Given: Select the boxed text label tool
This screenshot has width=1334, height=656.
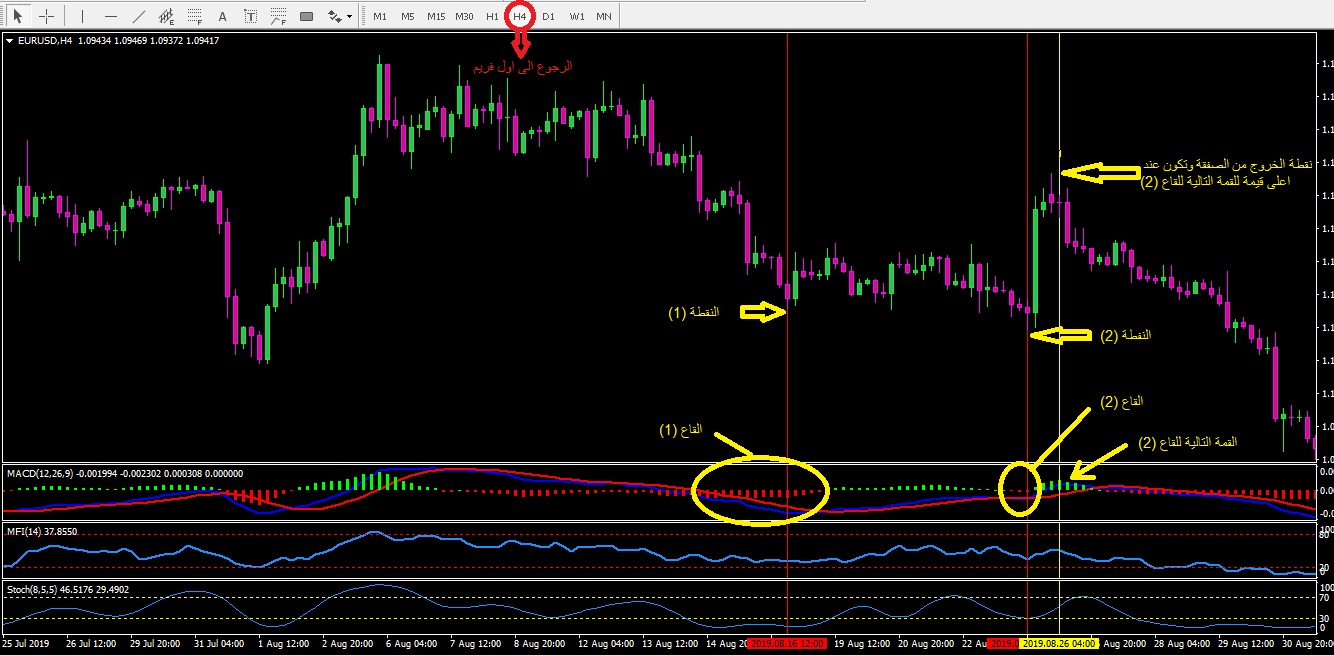Looking at the screenshot, I should pyautogui.click(x=250, y=16).
